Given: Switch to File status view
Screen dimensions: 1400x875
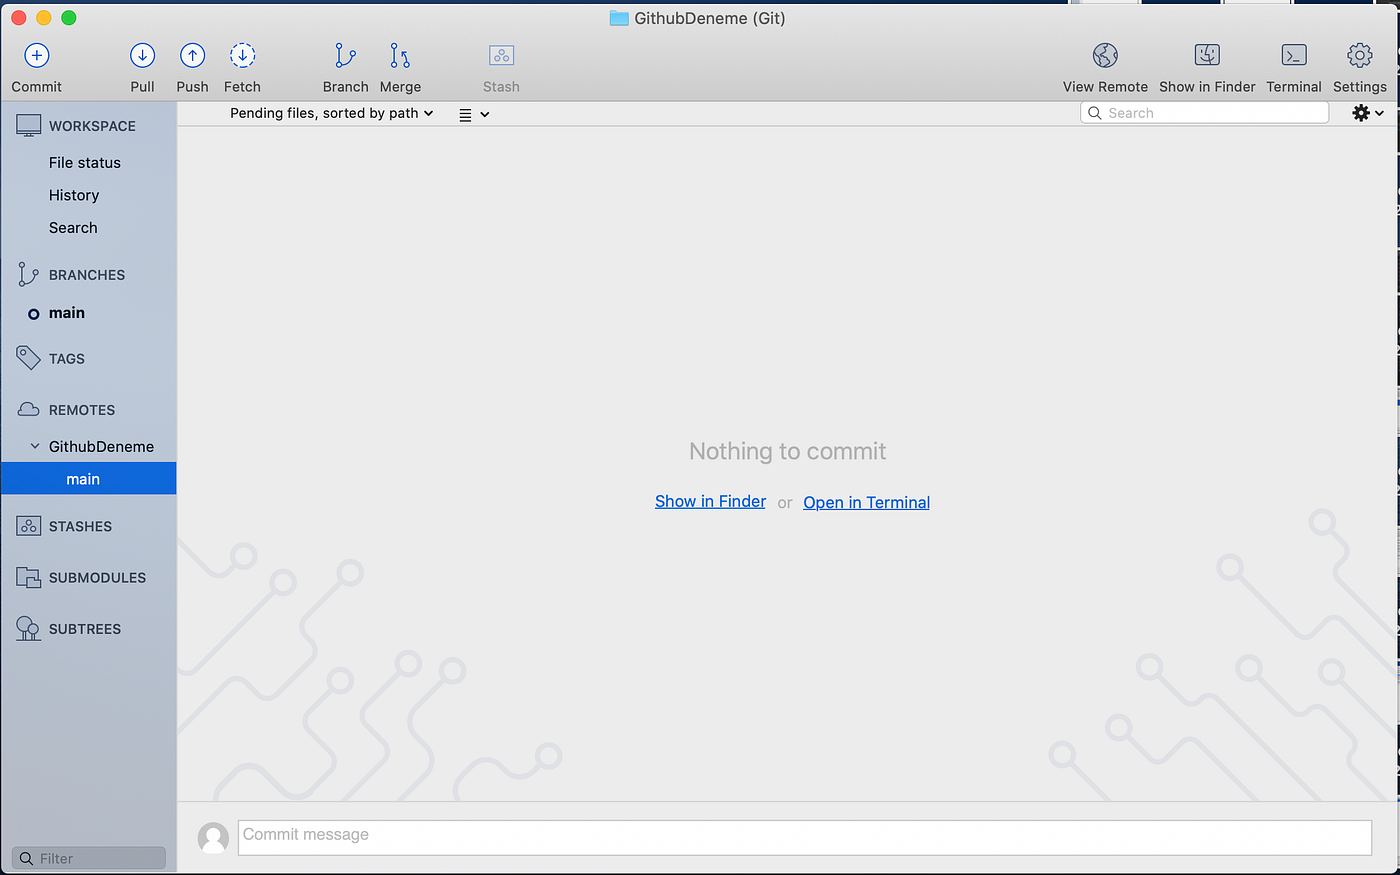Looking at the screenshot, I should click(x=85, y=162).
